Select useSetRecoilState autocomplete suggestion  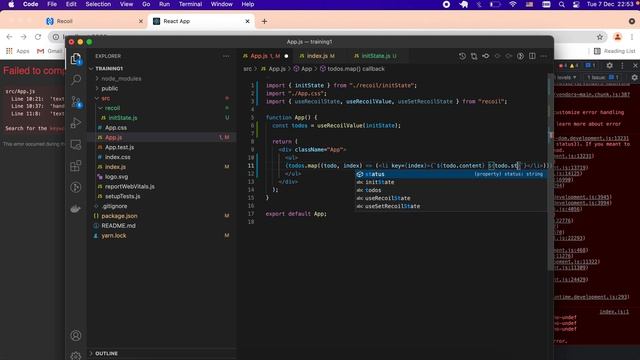[x=451, y=206]
